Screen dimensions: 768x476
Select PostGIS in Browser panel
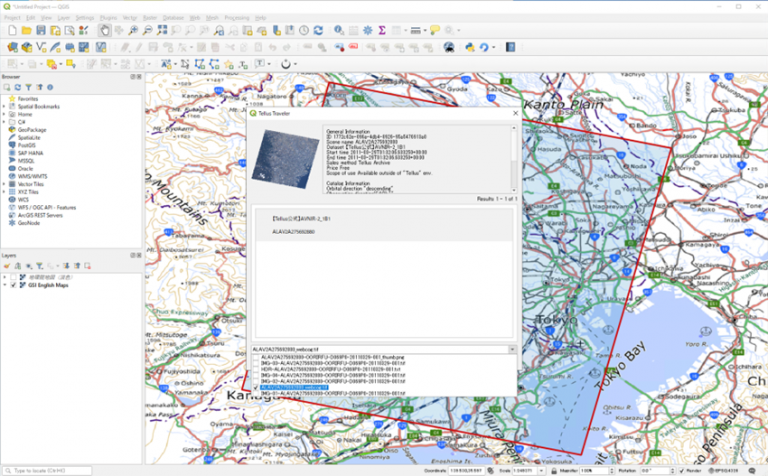point(26,145)
